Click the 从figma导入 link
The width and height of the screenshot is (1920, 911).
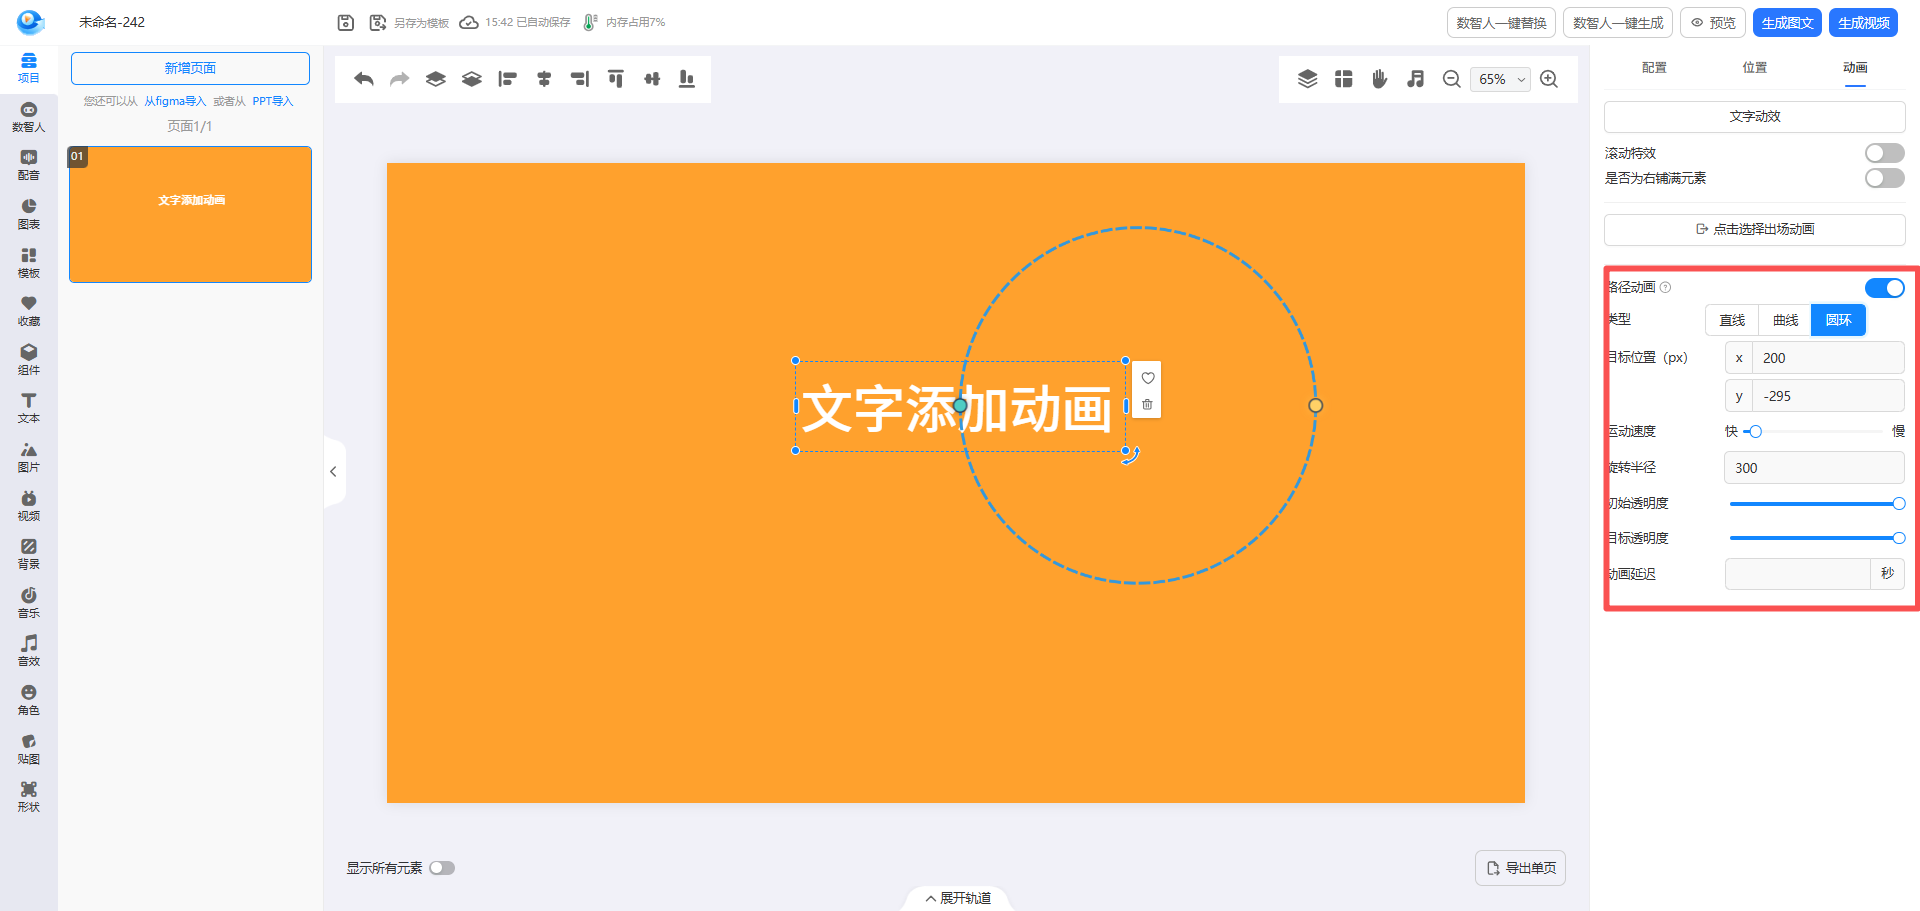pyautogui.click(x=175, y=101)
